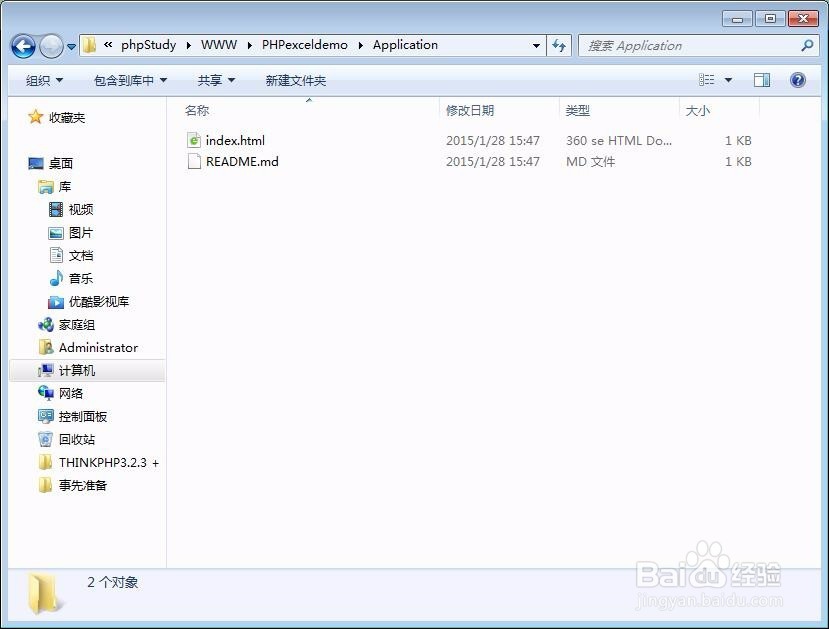This screenshot has height=629, width=829.
Task: Select the Recycle Bin (回收站) icon in sidebar
Action: pyautogui.click(x=75, y=439)
